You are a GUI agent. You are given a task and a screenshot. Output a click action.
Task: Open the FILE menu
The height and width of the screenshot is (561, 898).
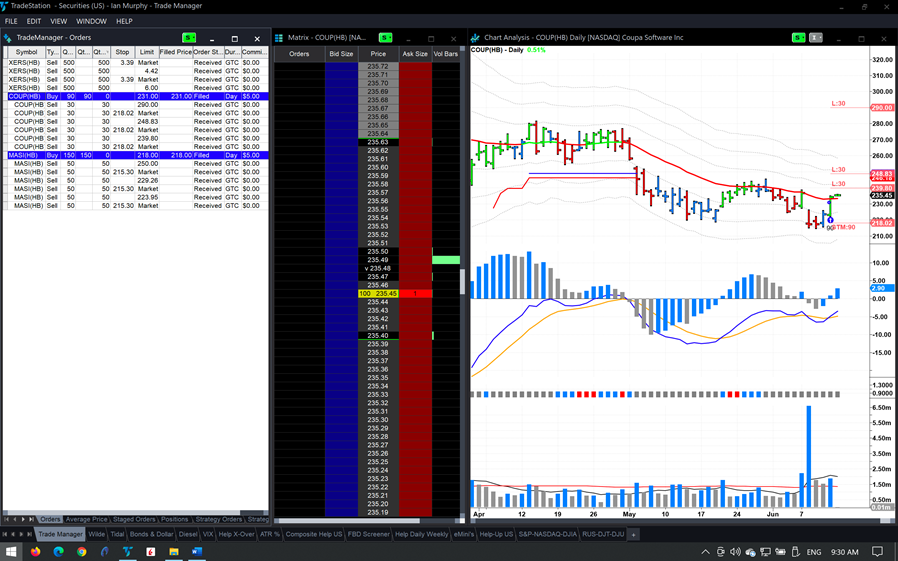click(11, 21)
